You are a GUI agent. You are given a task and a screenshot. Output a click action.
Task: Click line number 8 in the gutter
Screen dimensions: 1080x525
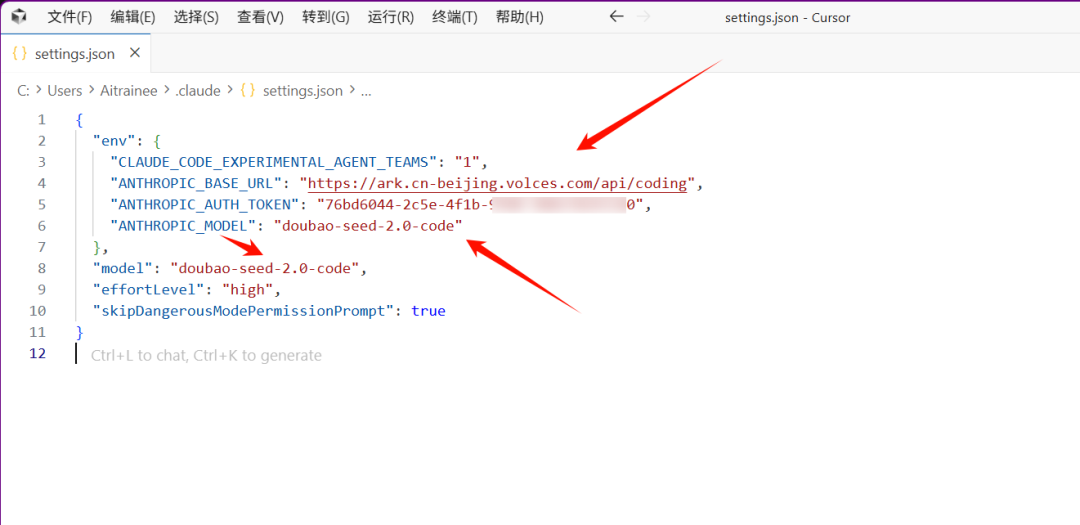[x=41, y=268]
